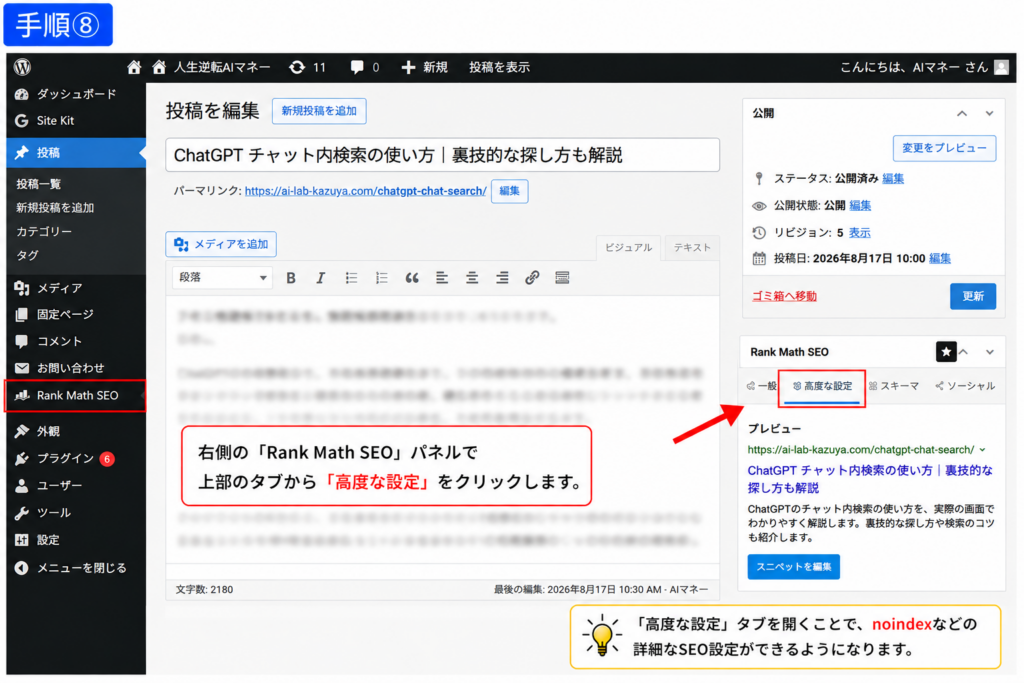Toggle italic formatting in editor toolbar

coord(321,278)
